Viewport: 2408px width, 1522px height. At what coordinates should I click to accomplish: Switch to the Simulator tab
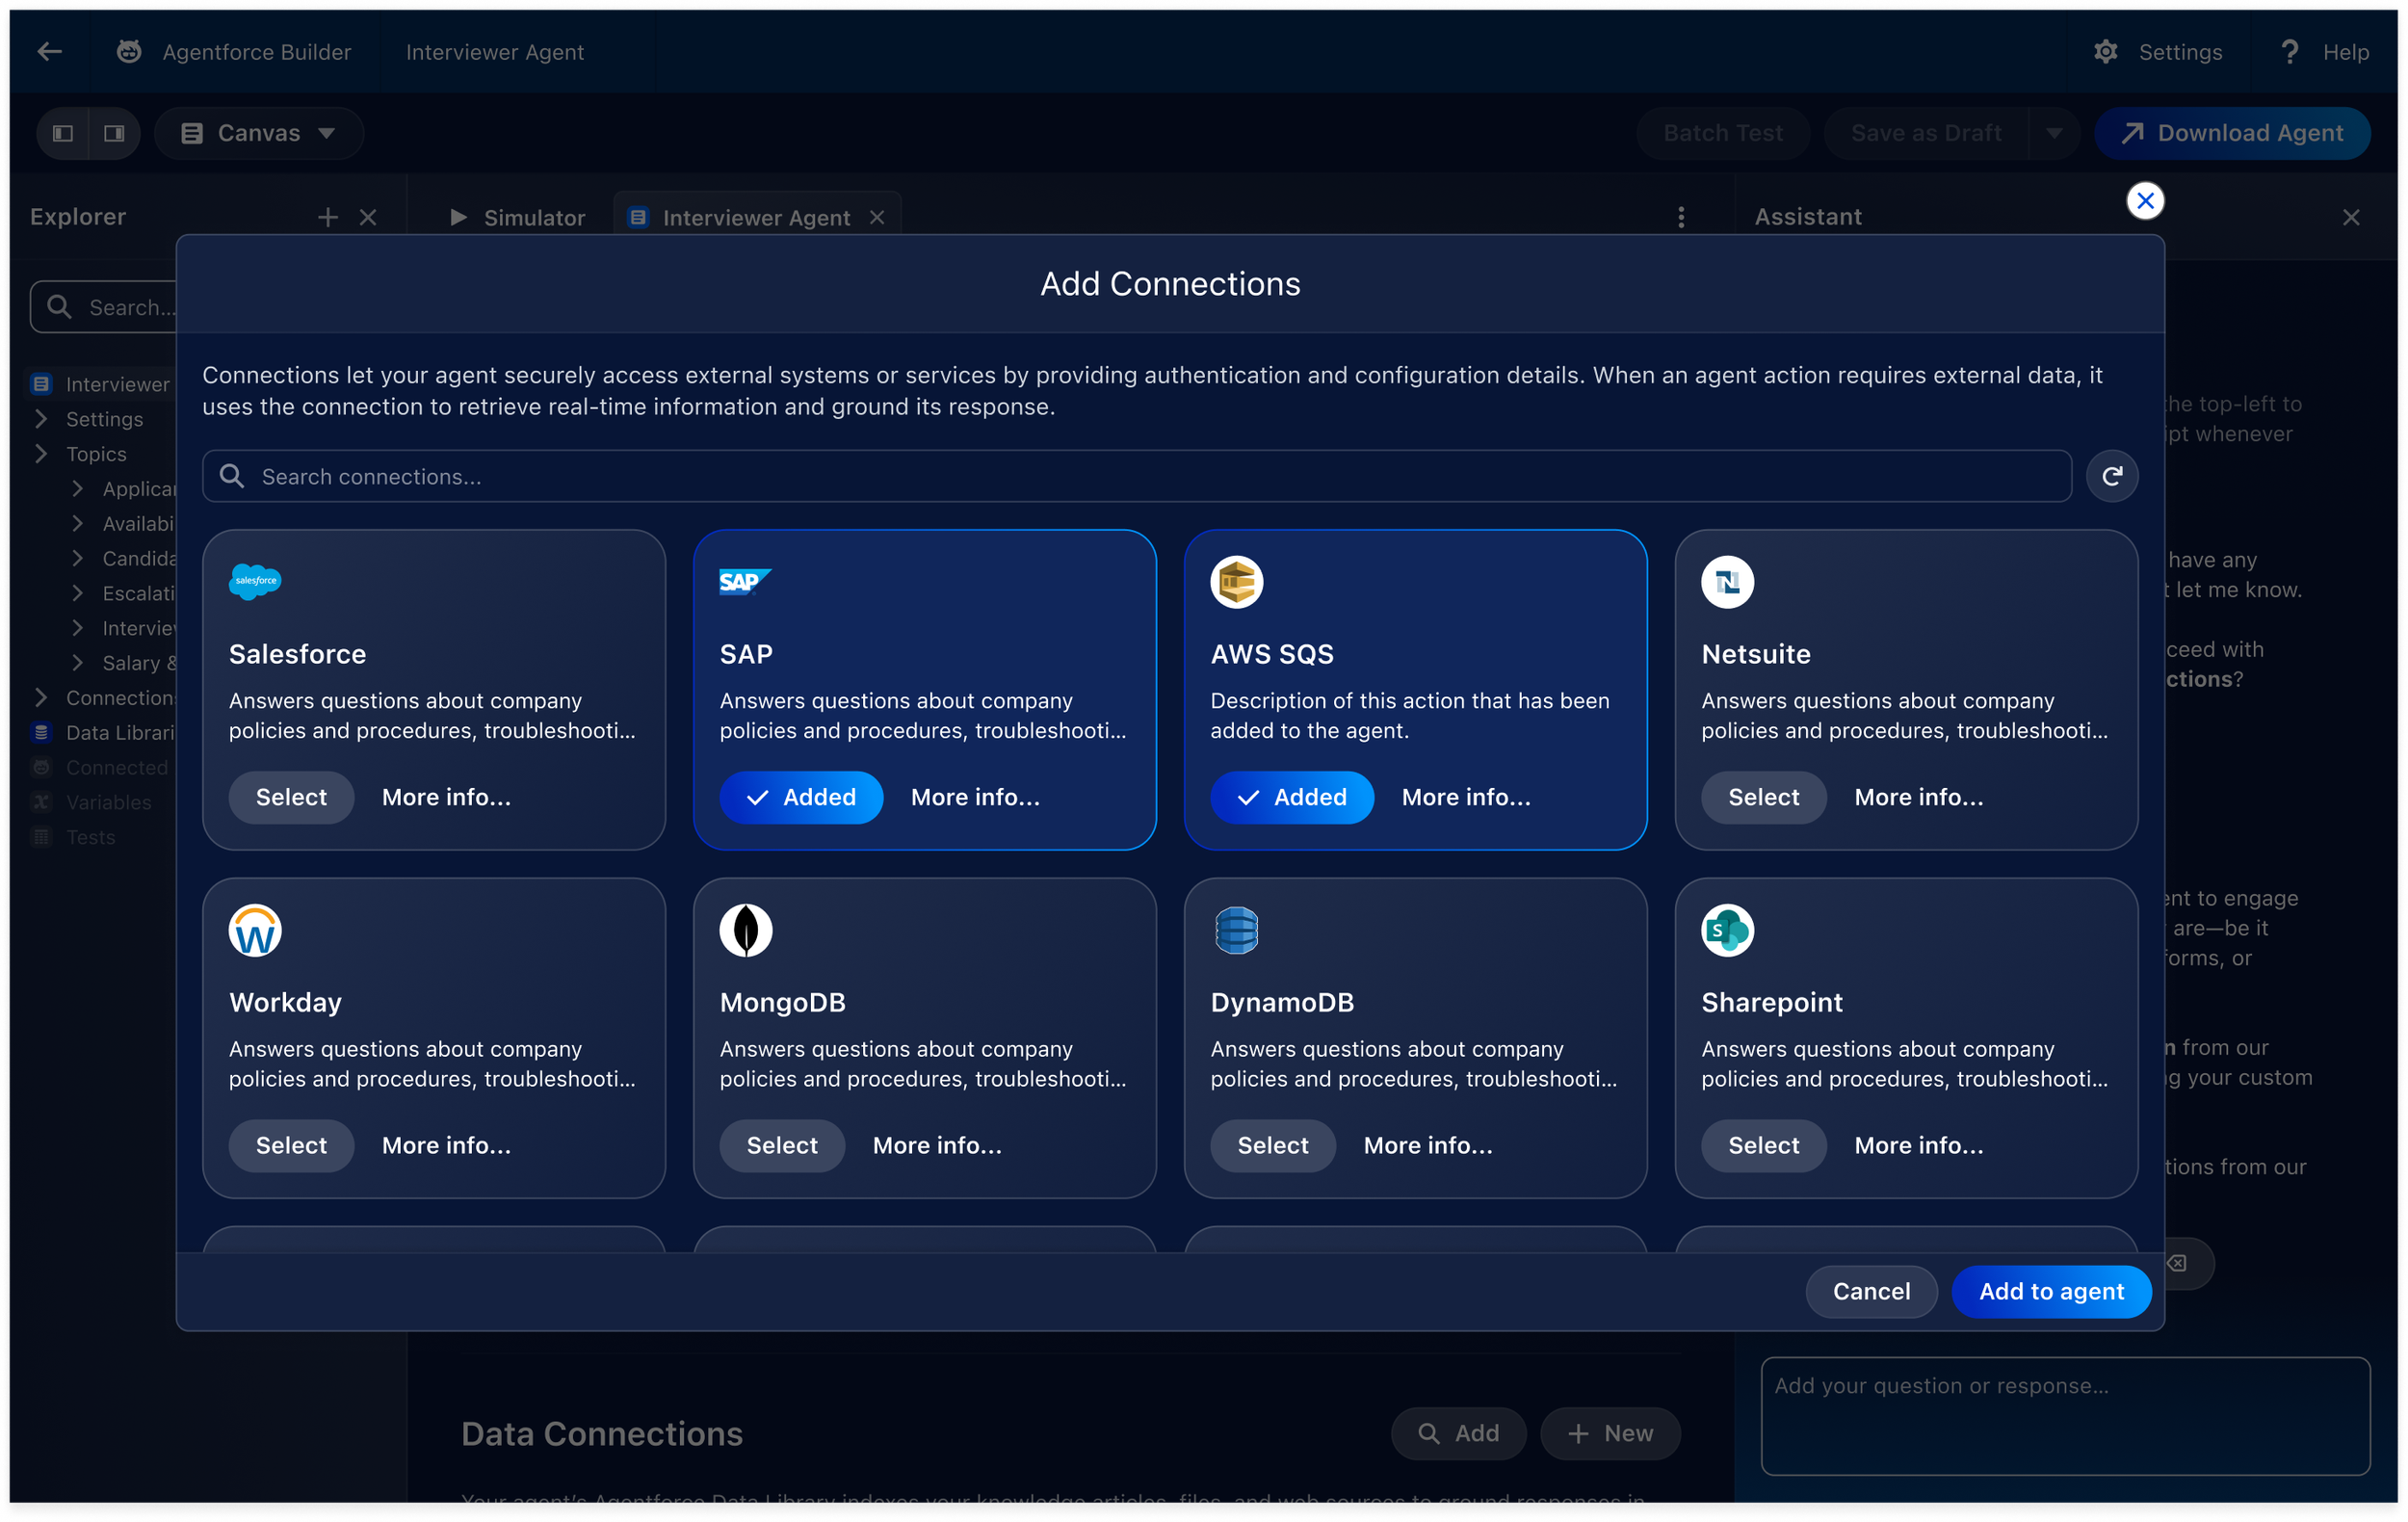pos(518,217)
